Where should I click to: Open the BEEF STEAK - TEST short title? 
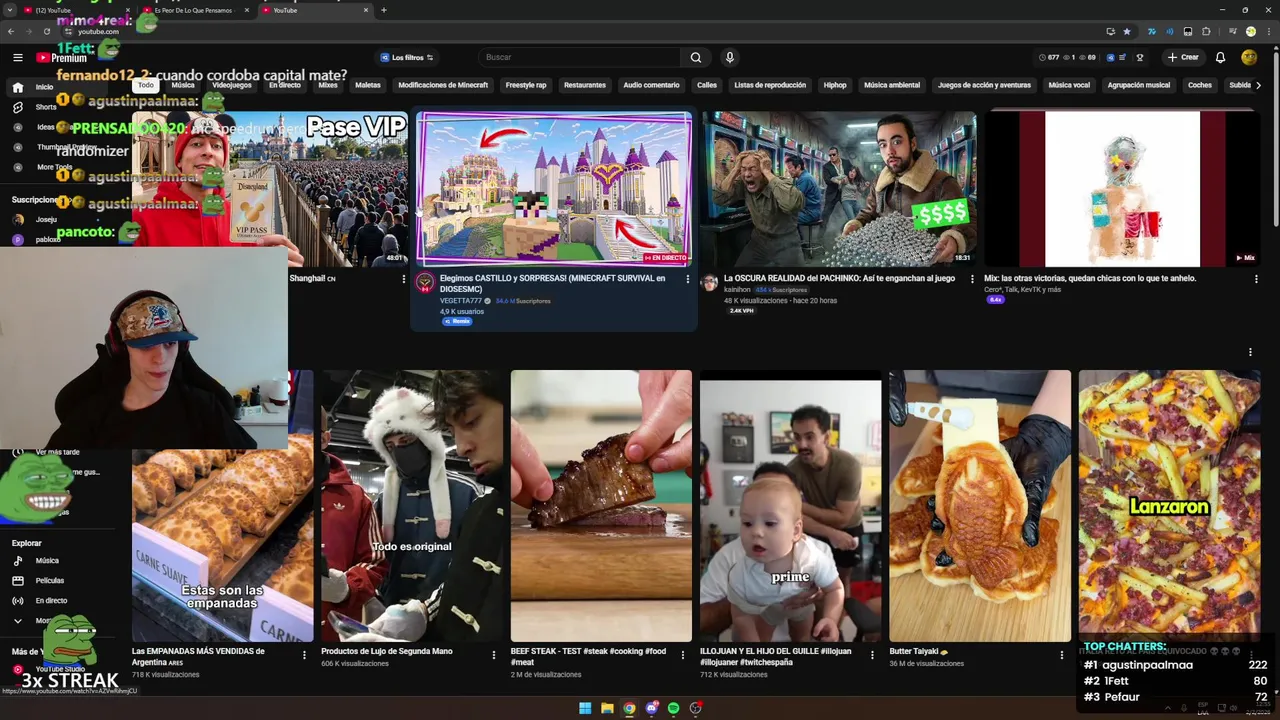588,656
